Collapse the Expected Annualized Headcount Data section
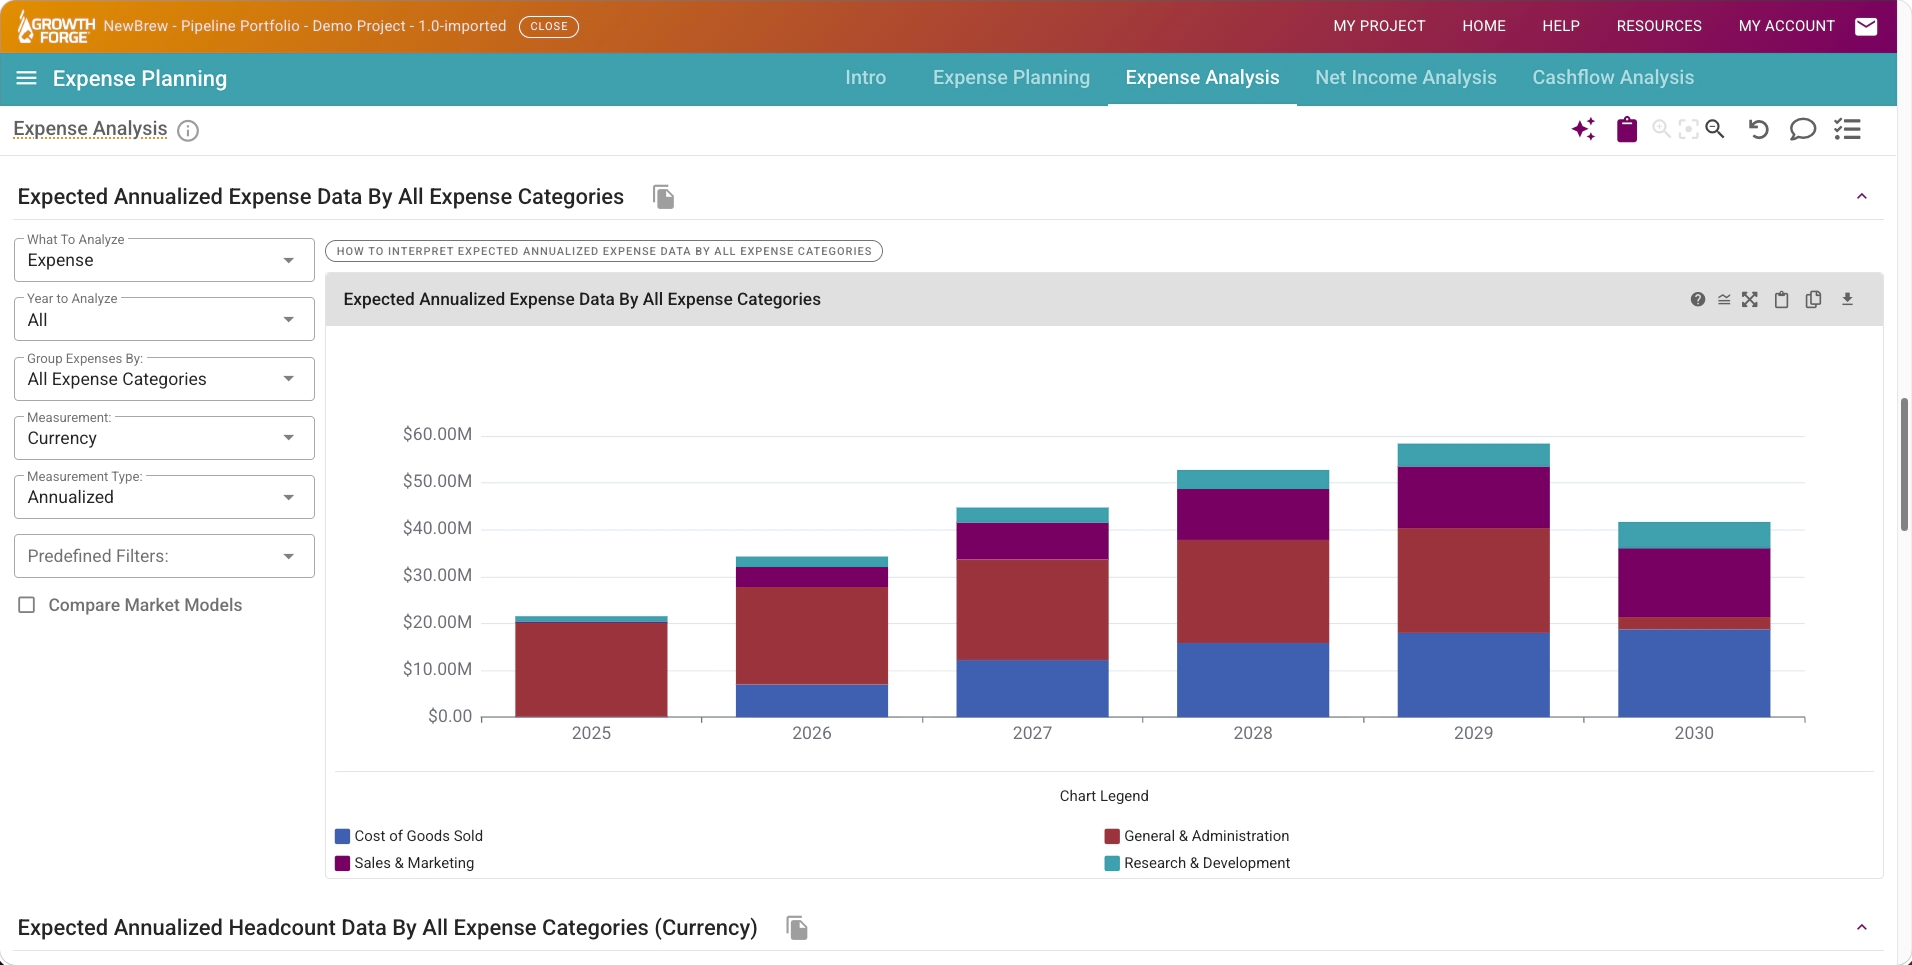This screenshot has height=965, width=1912. click(x=1862, y=927)
